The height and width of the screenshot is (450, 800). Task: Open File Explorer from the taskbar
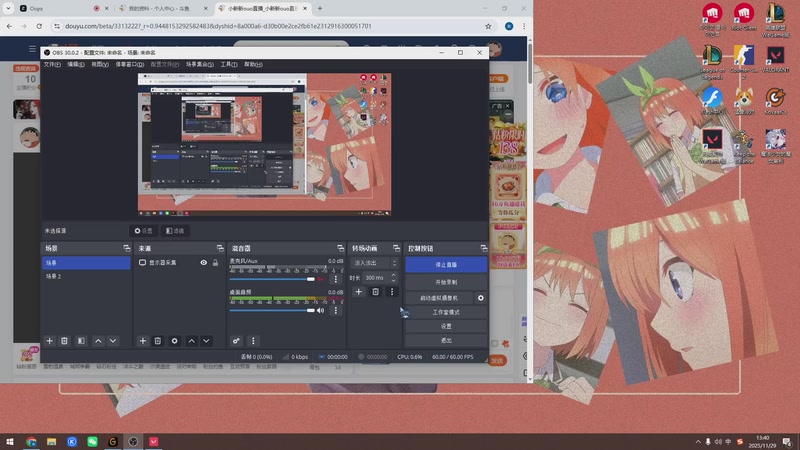(52, 441)
